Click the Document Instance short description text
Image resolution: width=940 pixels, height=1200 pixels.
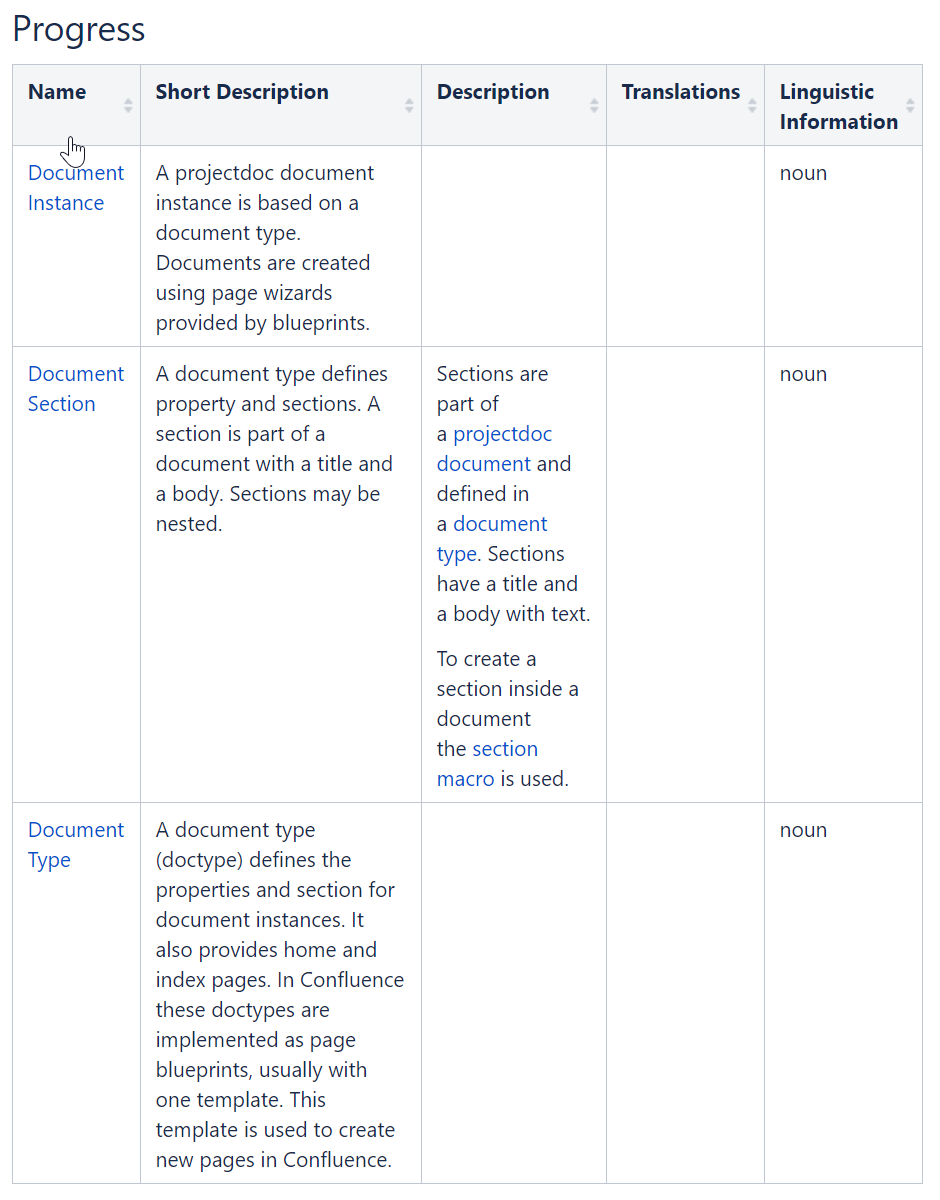click(x=263, y=247)
